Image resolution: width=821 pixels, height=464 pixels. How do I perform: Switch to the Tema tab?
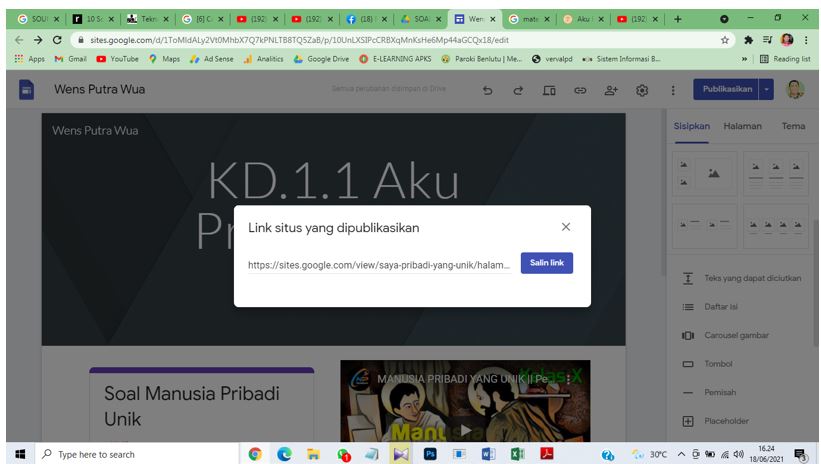click(793, 126)
